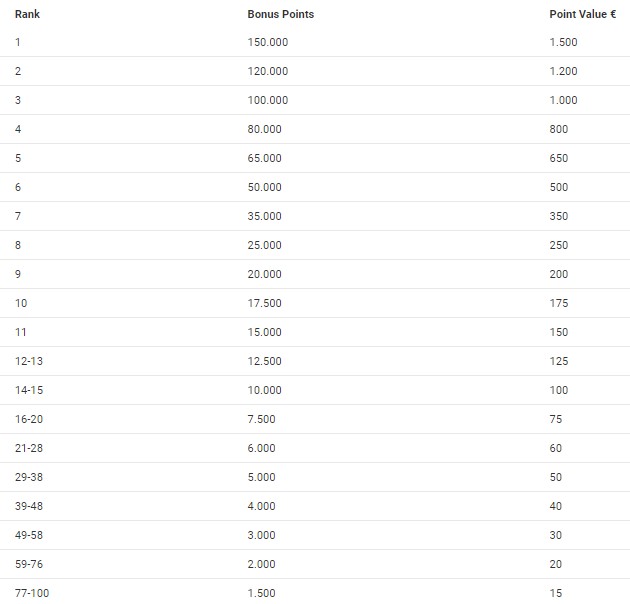Click the 175 point value
630x604 pixels.
coord(558,303)
